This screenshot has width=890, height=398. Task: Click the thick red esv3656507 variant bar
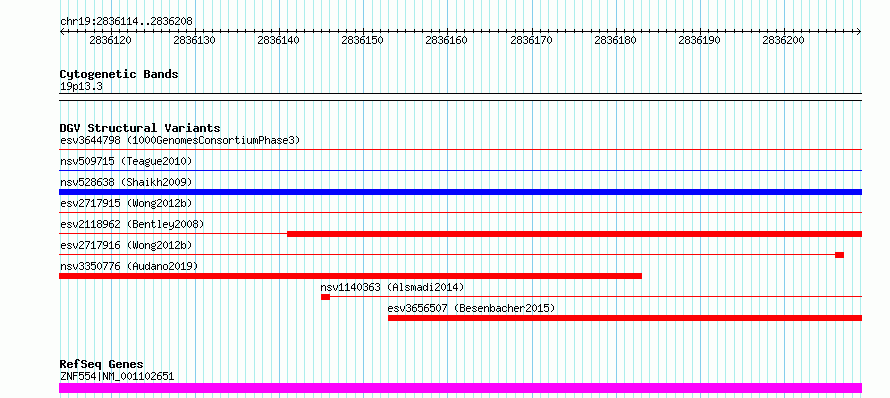click(625, 318)
